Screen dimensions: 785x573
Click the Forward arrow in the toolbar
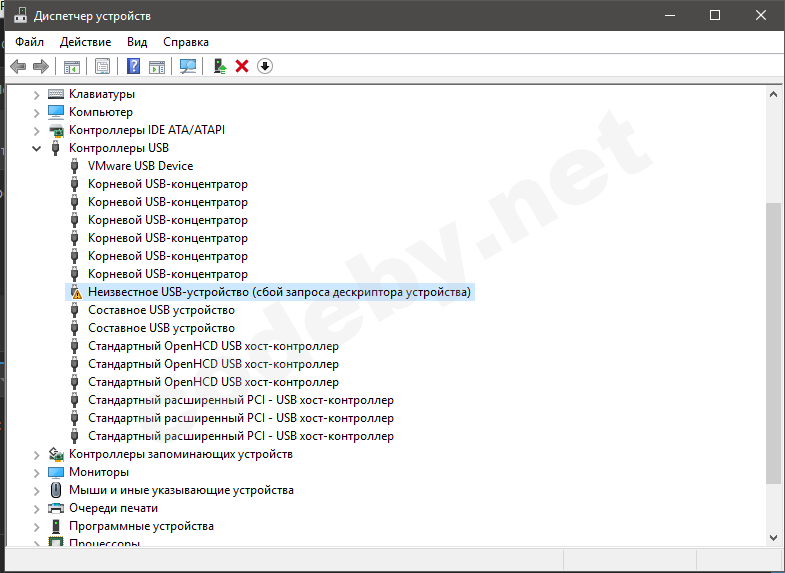pos(41,66)
